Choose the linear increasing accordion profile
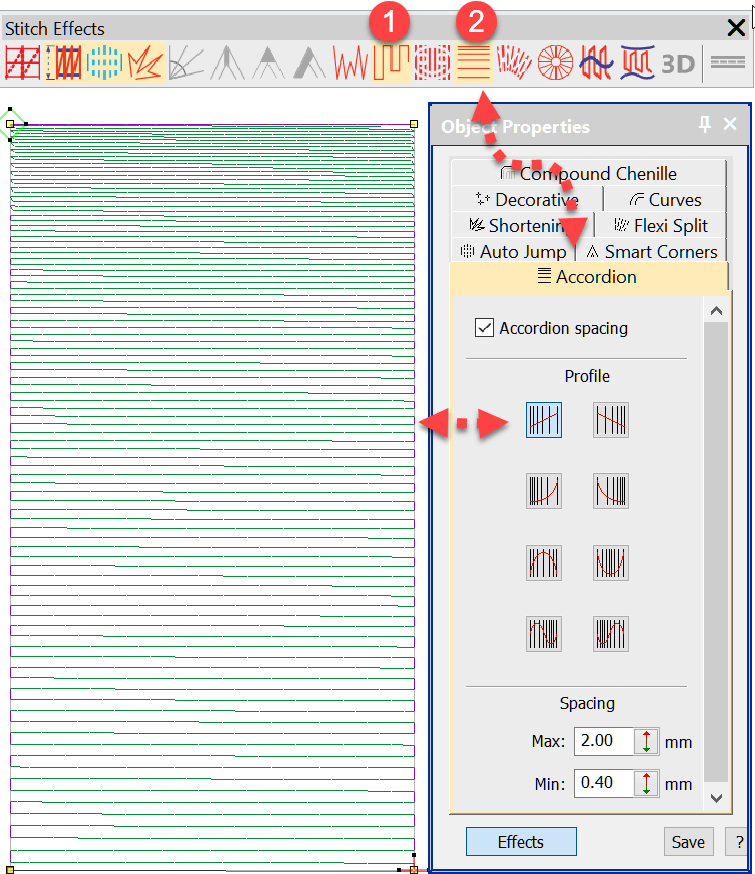755x874 pixels. [x=544, y=420]
